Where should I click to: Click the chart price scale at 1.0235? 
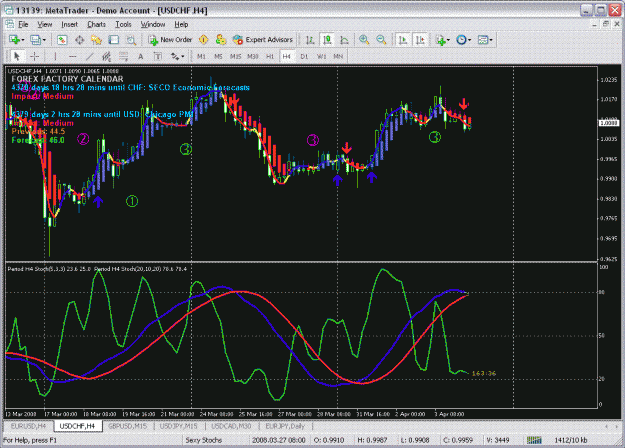click(x=608, y=80)
